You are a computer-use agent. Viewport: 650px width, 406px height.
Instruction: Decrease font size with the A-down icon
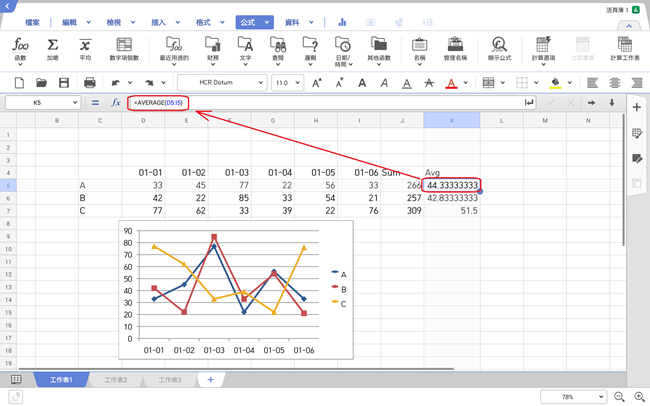click(339, 83)
